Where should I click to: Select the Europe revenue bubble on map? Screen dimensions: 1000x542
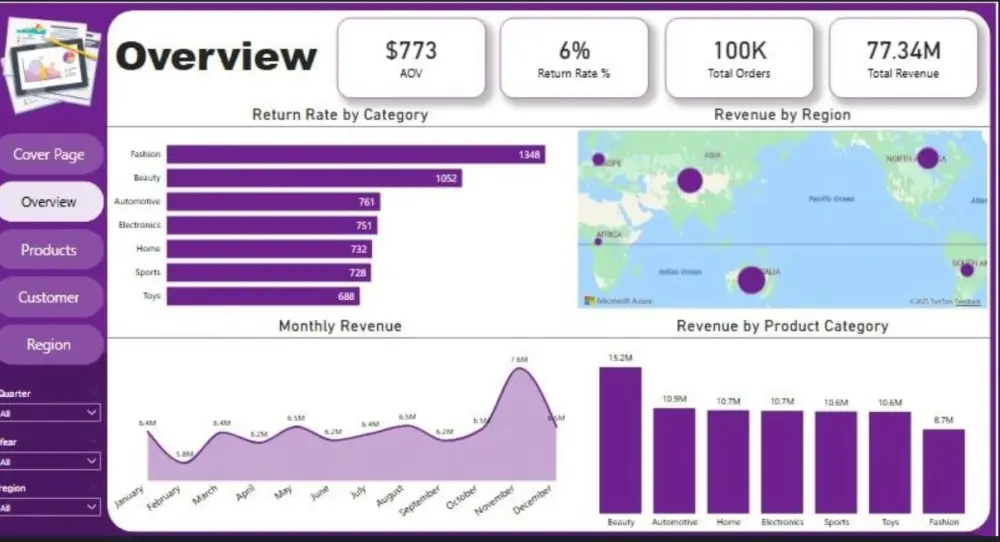click(598, 159)
